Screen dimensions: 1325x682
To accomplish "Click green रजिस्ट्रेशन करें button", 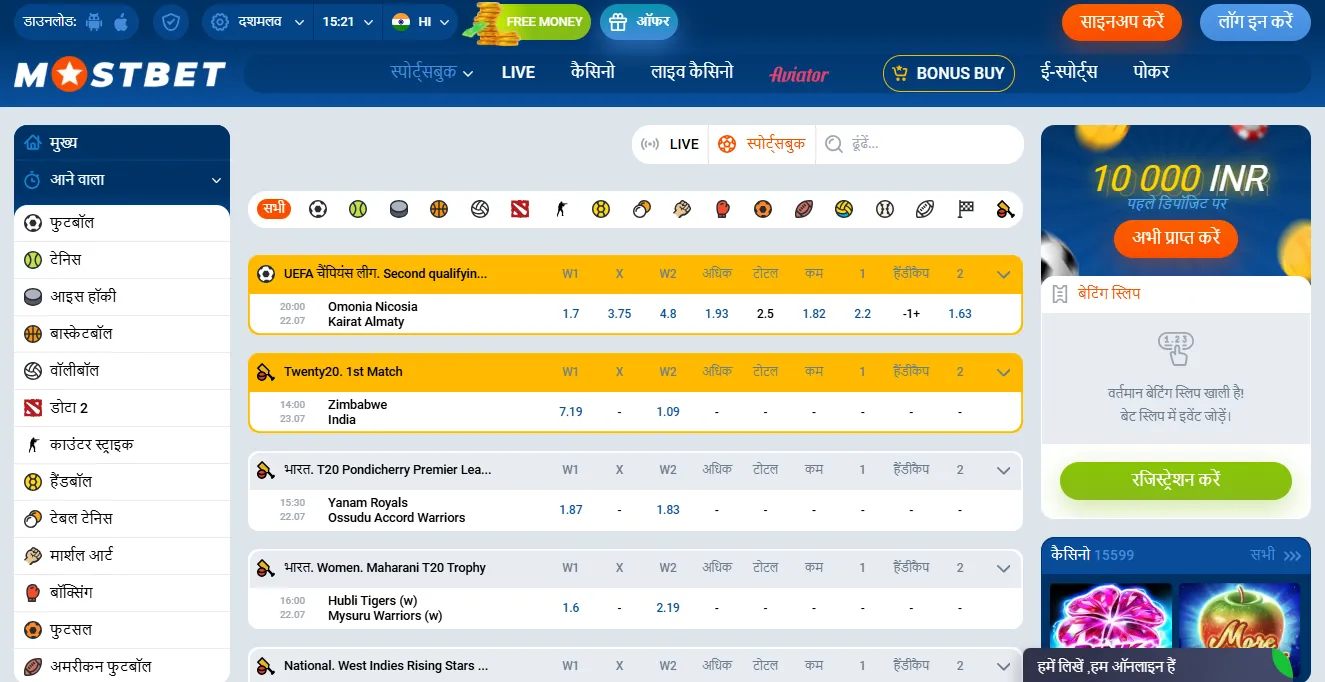I will coord(1176,480).
